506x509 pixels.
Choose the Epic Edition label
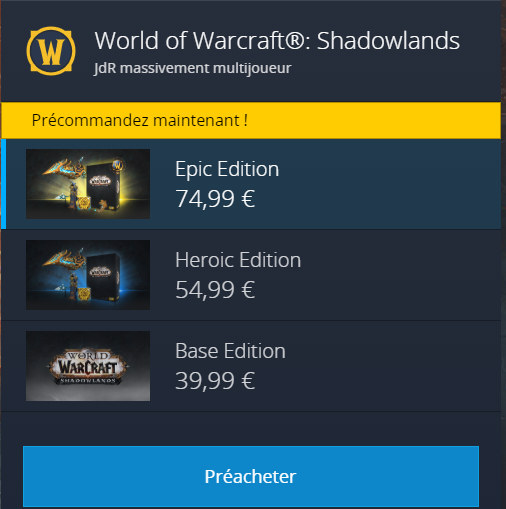(227, 169)
